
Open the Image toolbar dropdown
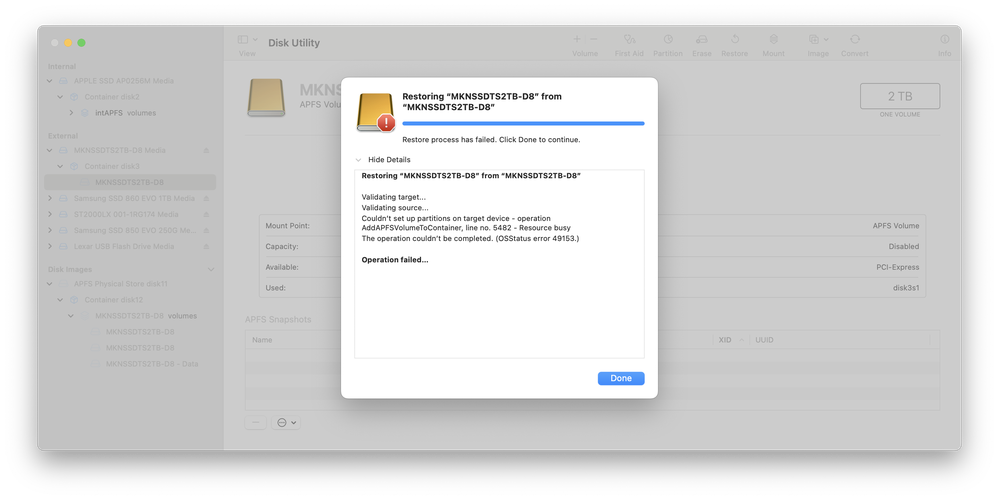818,39
